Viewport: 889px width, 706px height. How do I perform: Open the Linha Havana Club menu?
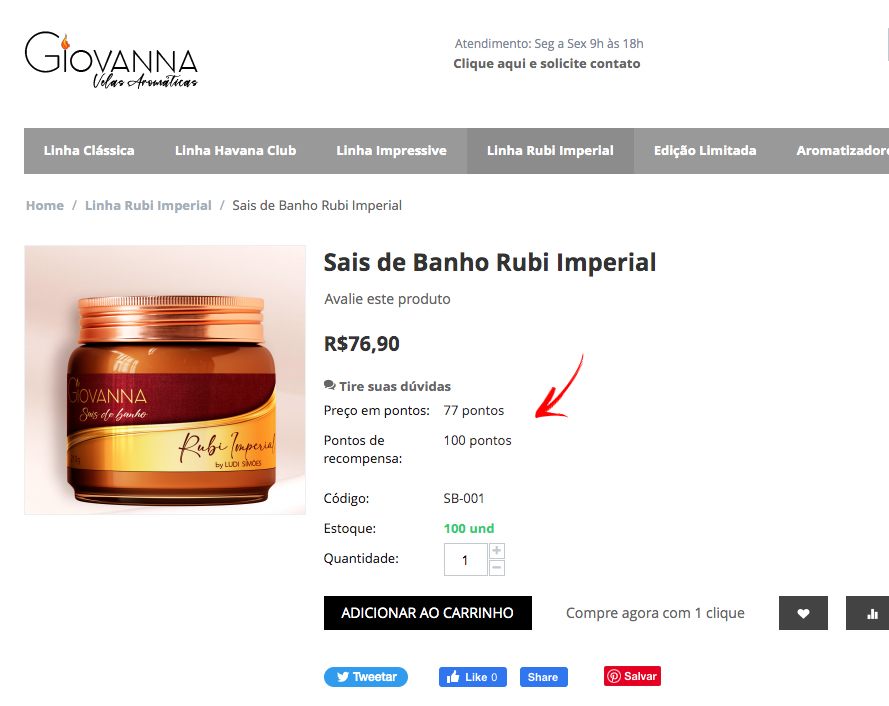(235, 151)
